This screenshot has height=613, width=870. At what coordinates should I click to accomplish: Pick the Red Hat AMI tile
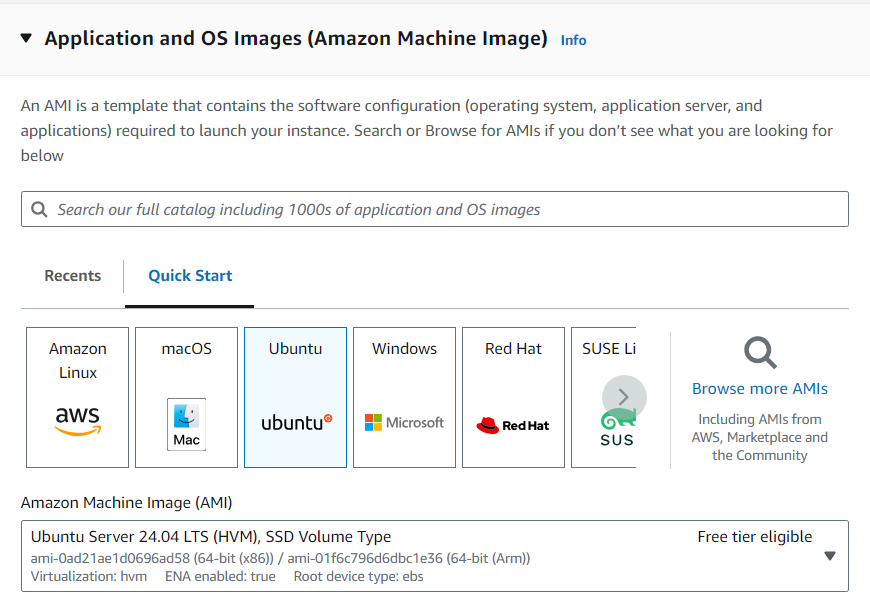[513, 397]
